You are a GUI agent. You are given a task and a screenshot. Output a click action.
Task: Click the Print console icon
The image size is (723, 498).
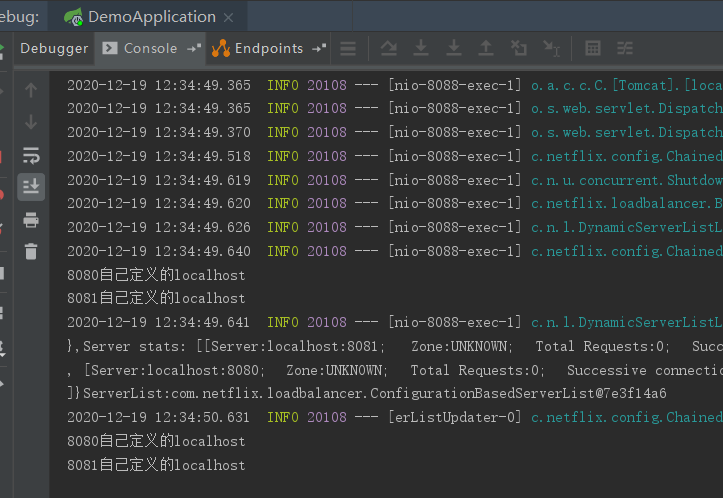(x=31, y=220)
